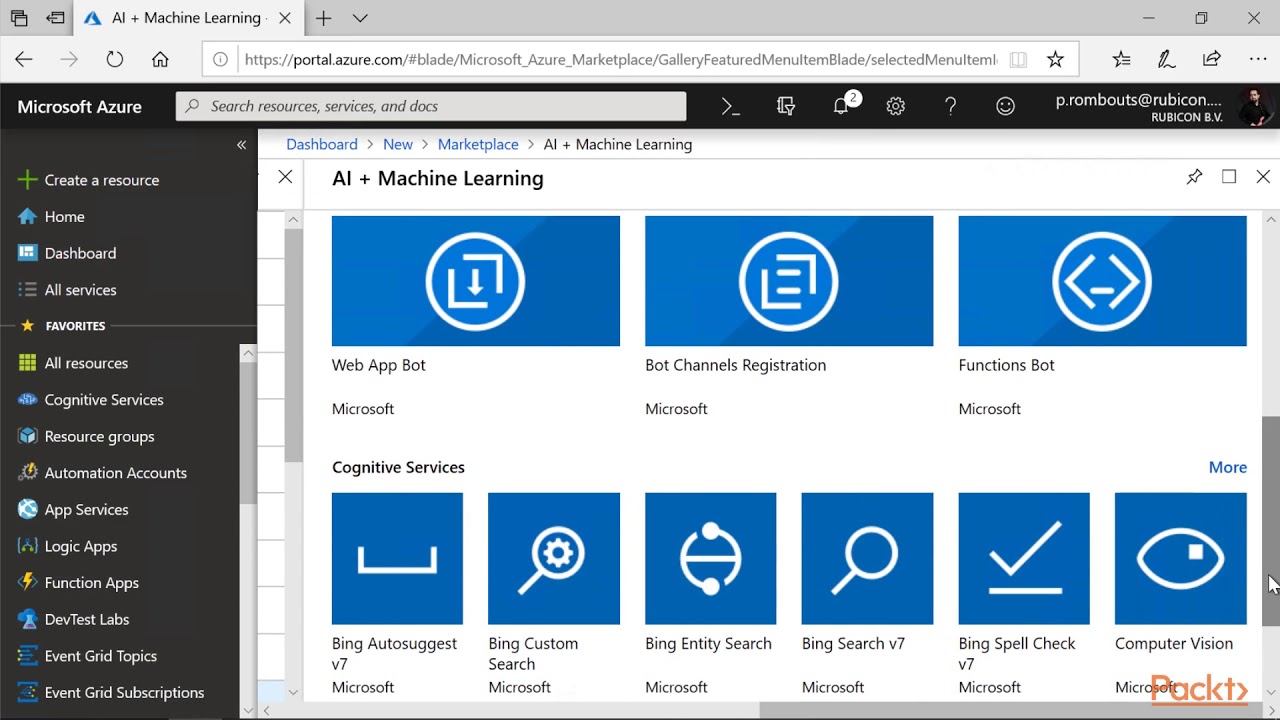Open the Help question mark icon
Image resolution: width=1280 pixels, height=720 pixels.
(950, 106)
